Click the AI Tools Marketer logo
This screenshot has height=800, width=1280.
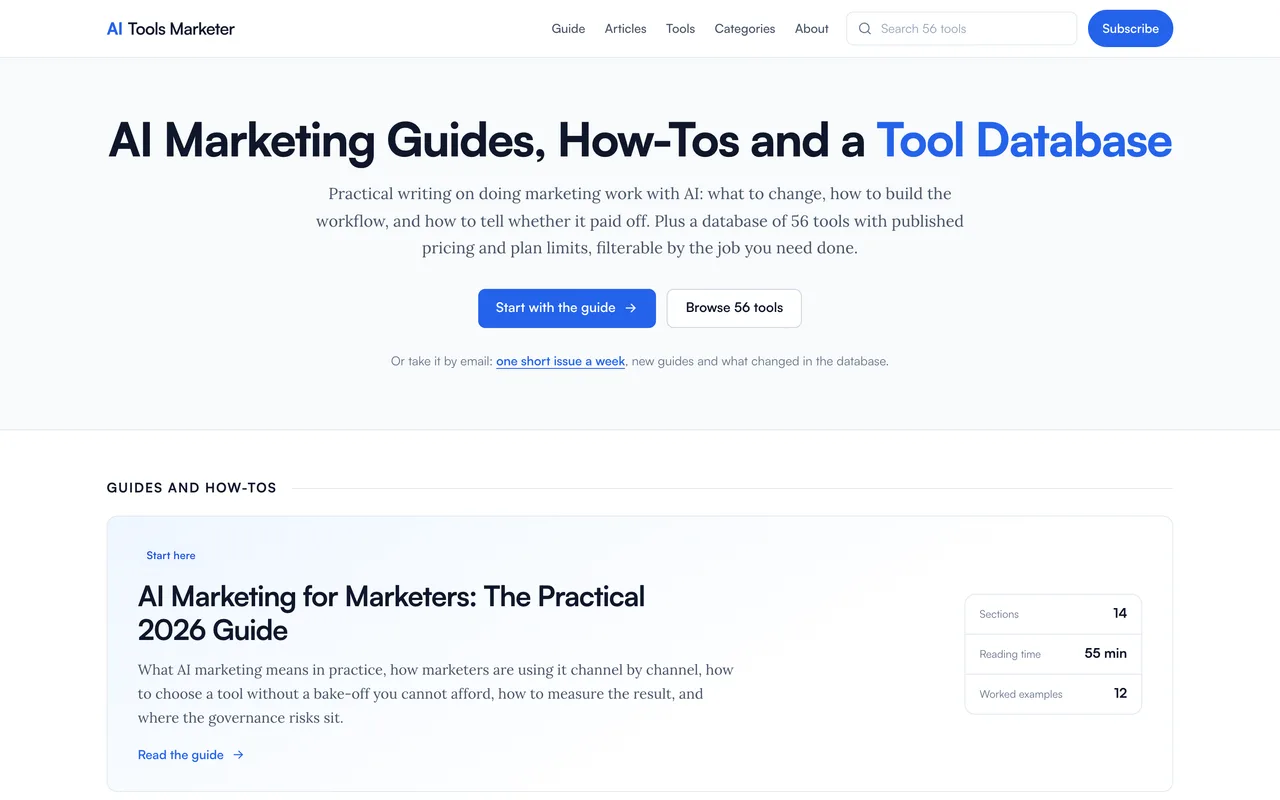pos(171,29)
